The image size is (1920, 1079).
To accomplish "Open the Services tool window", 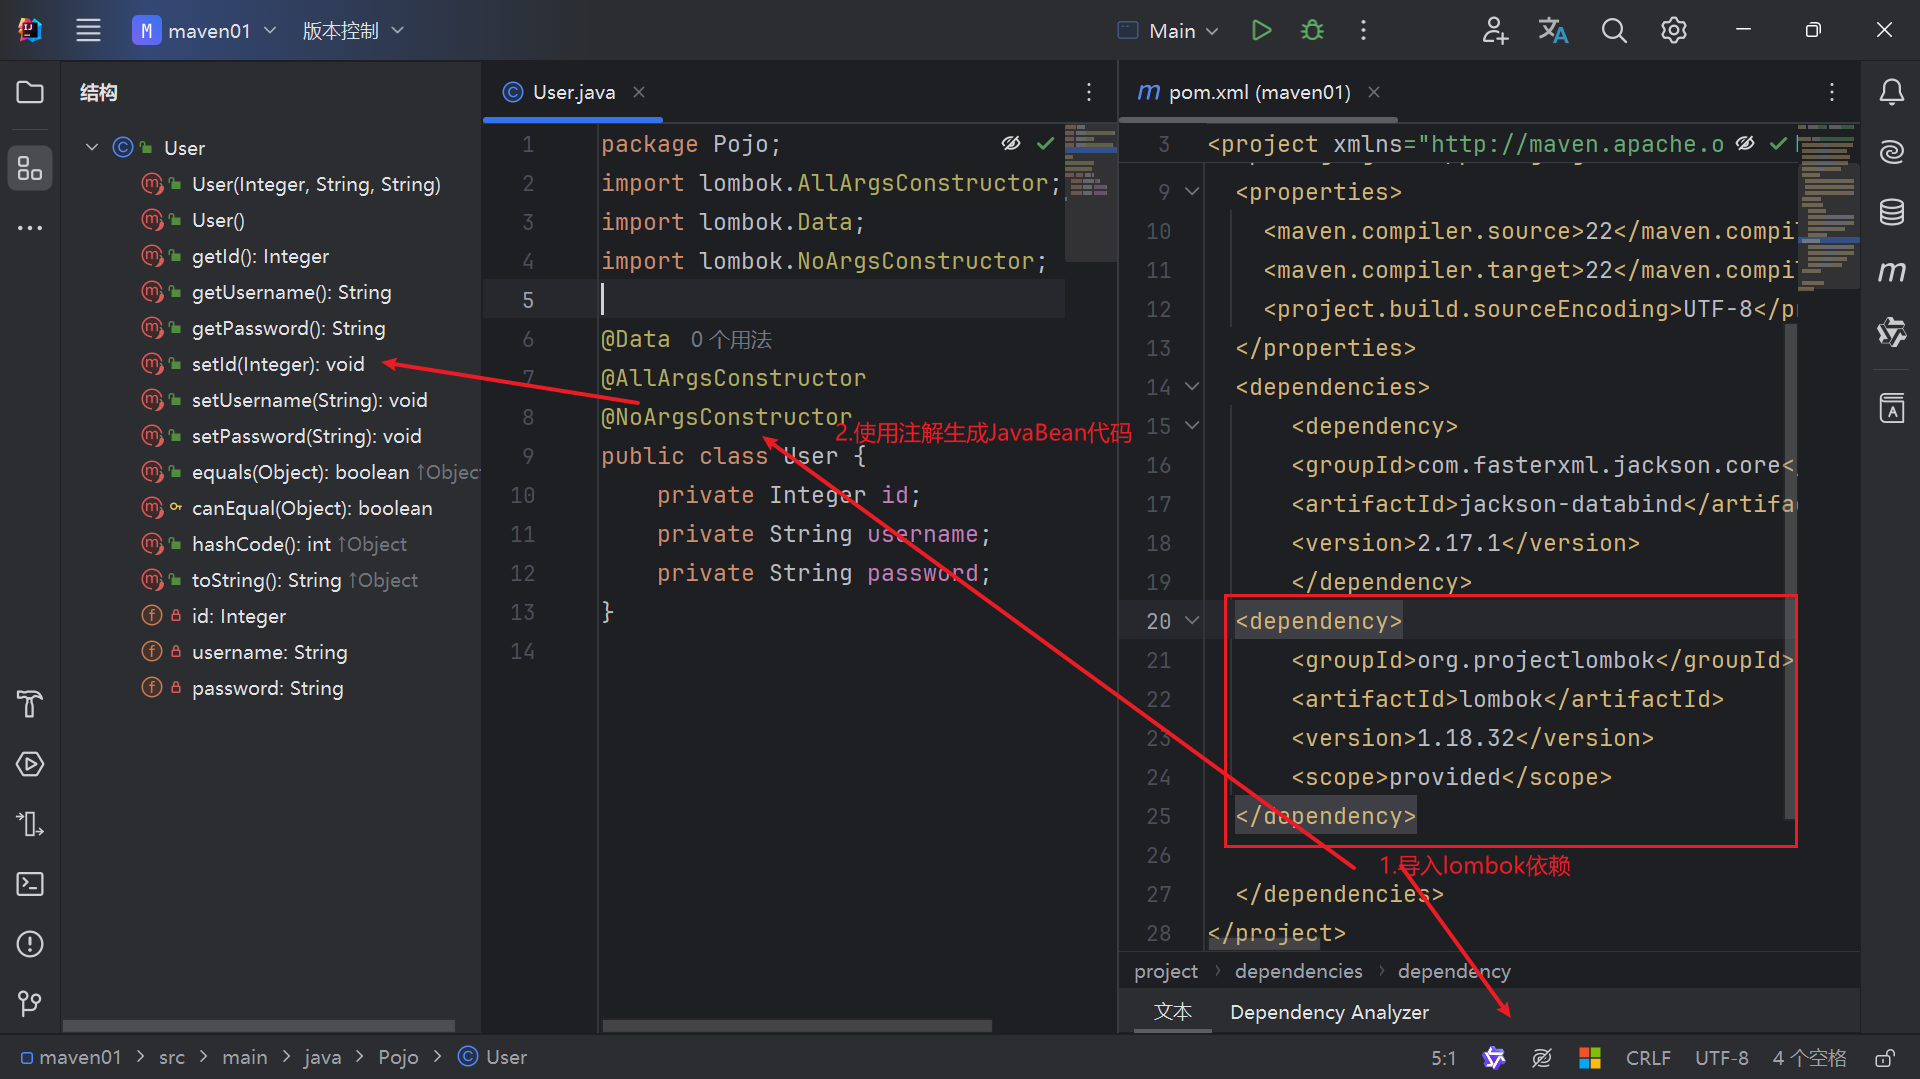I will pos(30,764).
